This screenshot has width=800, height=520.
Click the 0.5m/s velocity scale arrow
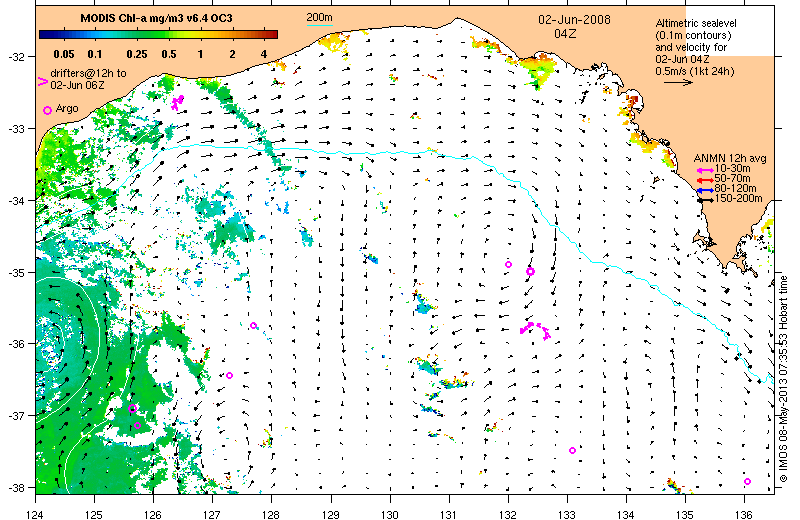coord(679,82)
